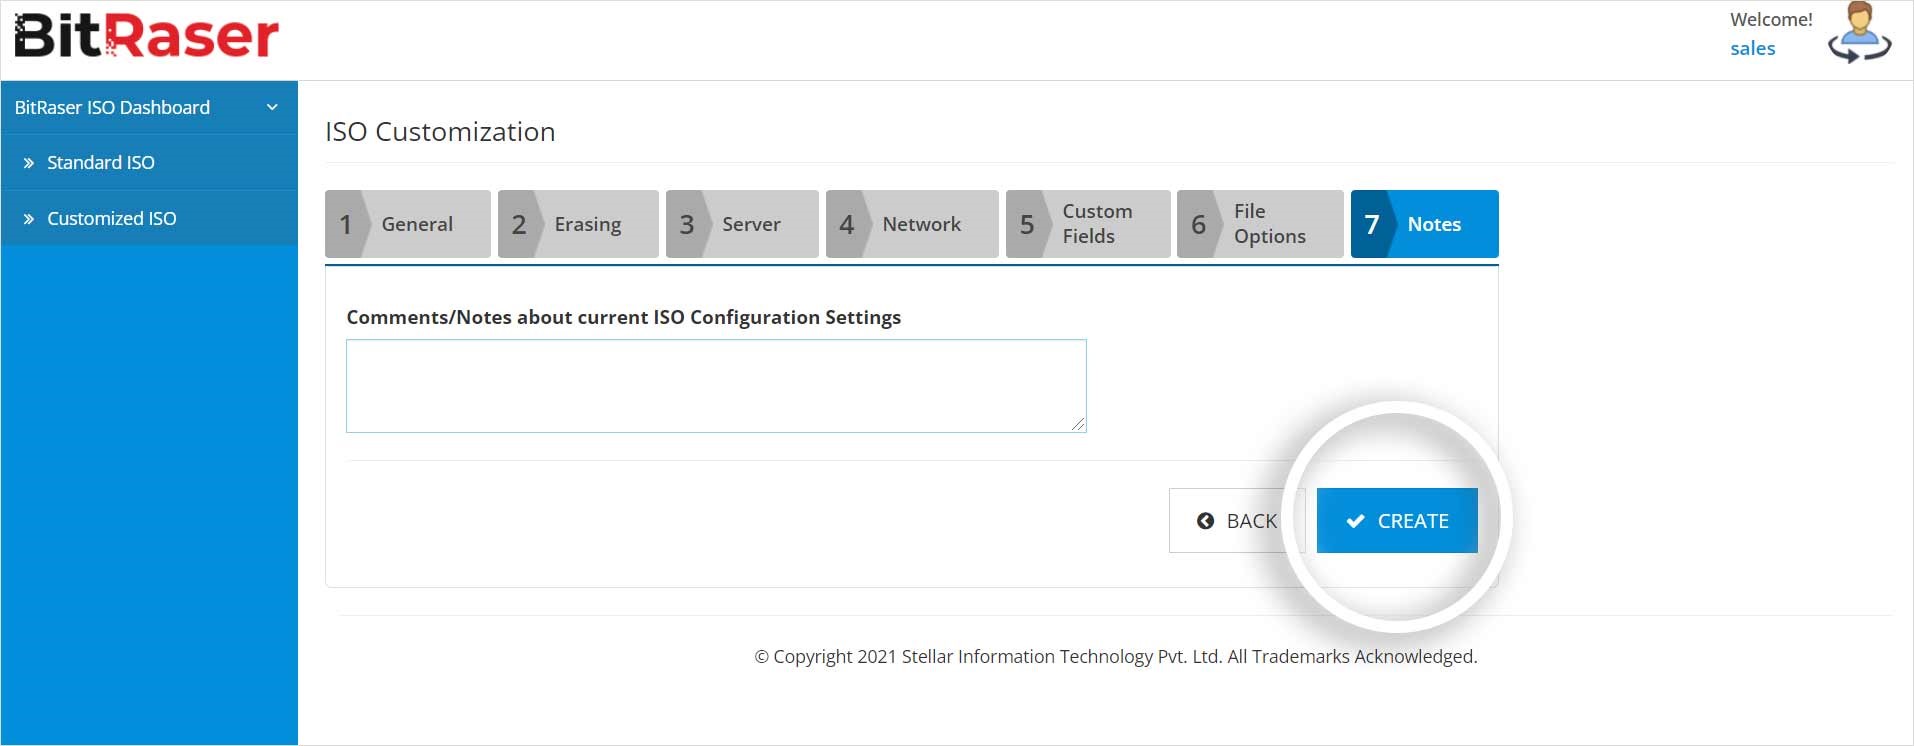Click the BitRaser logo
This screenshot has width=1914, height=746.
coord(146,36)
